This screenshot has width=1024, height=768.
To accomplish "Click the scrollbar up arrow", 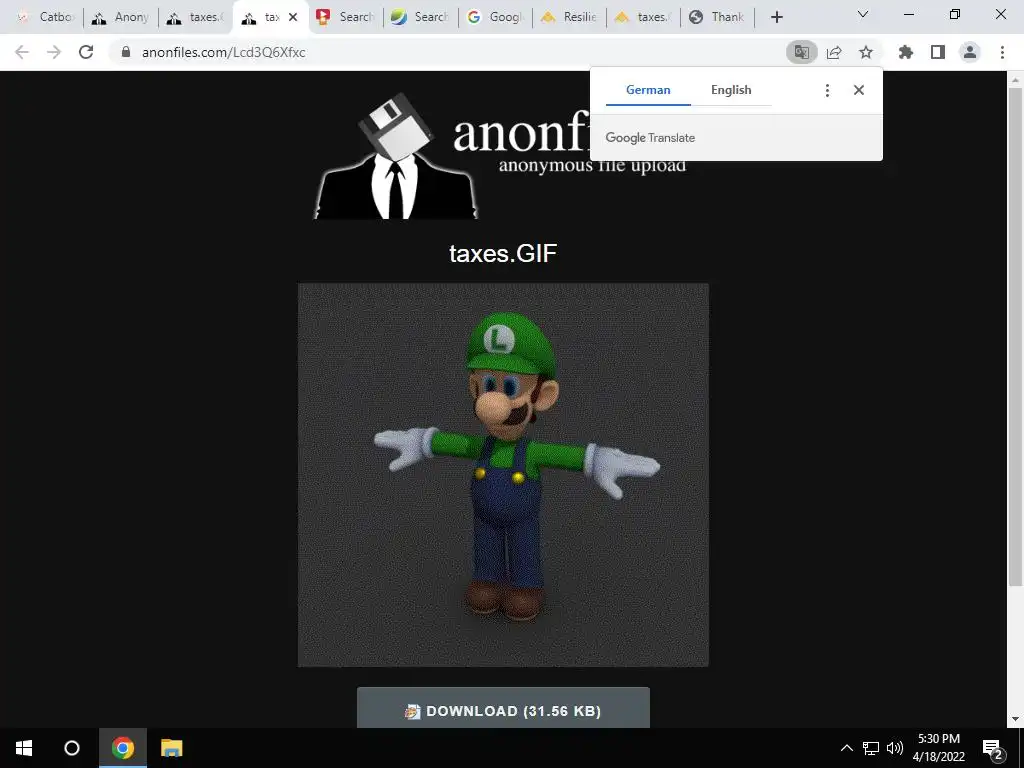I will click(x=1015, y=80).
